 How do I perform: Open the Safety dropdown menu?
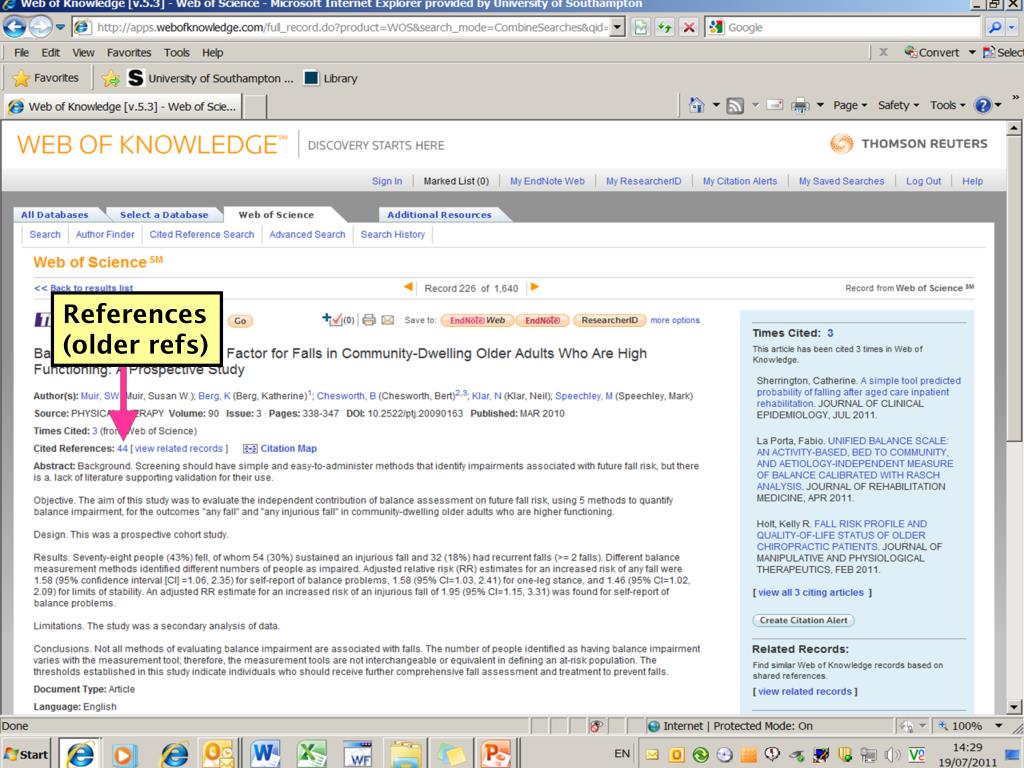click(x=898, y=105)
